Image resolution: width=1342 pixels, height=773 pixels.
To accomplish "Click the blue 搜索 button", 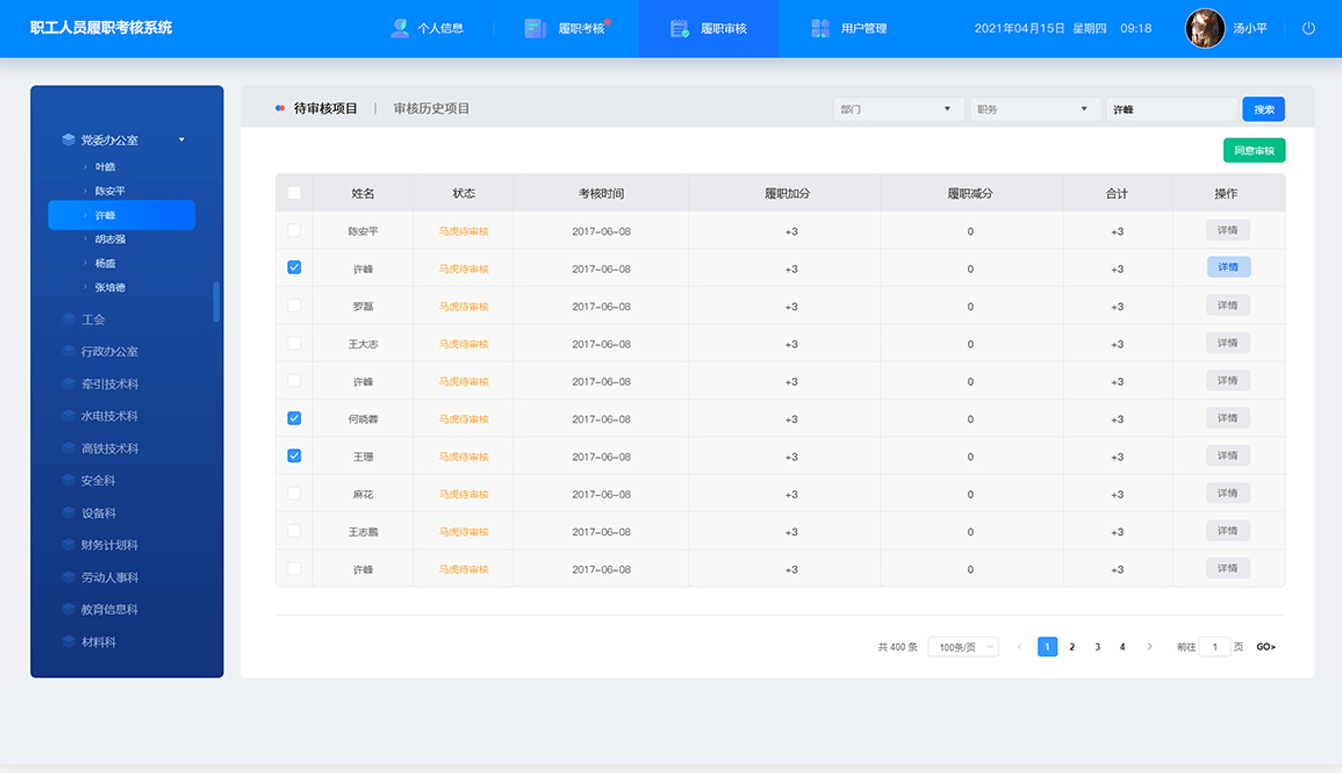I will coord(1263,109).
